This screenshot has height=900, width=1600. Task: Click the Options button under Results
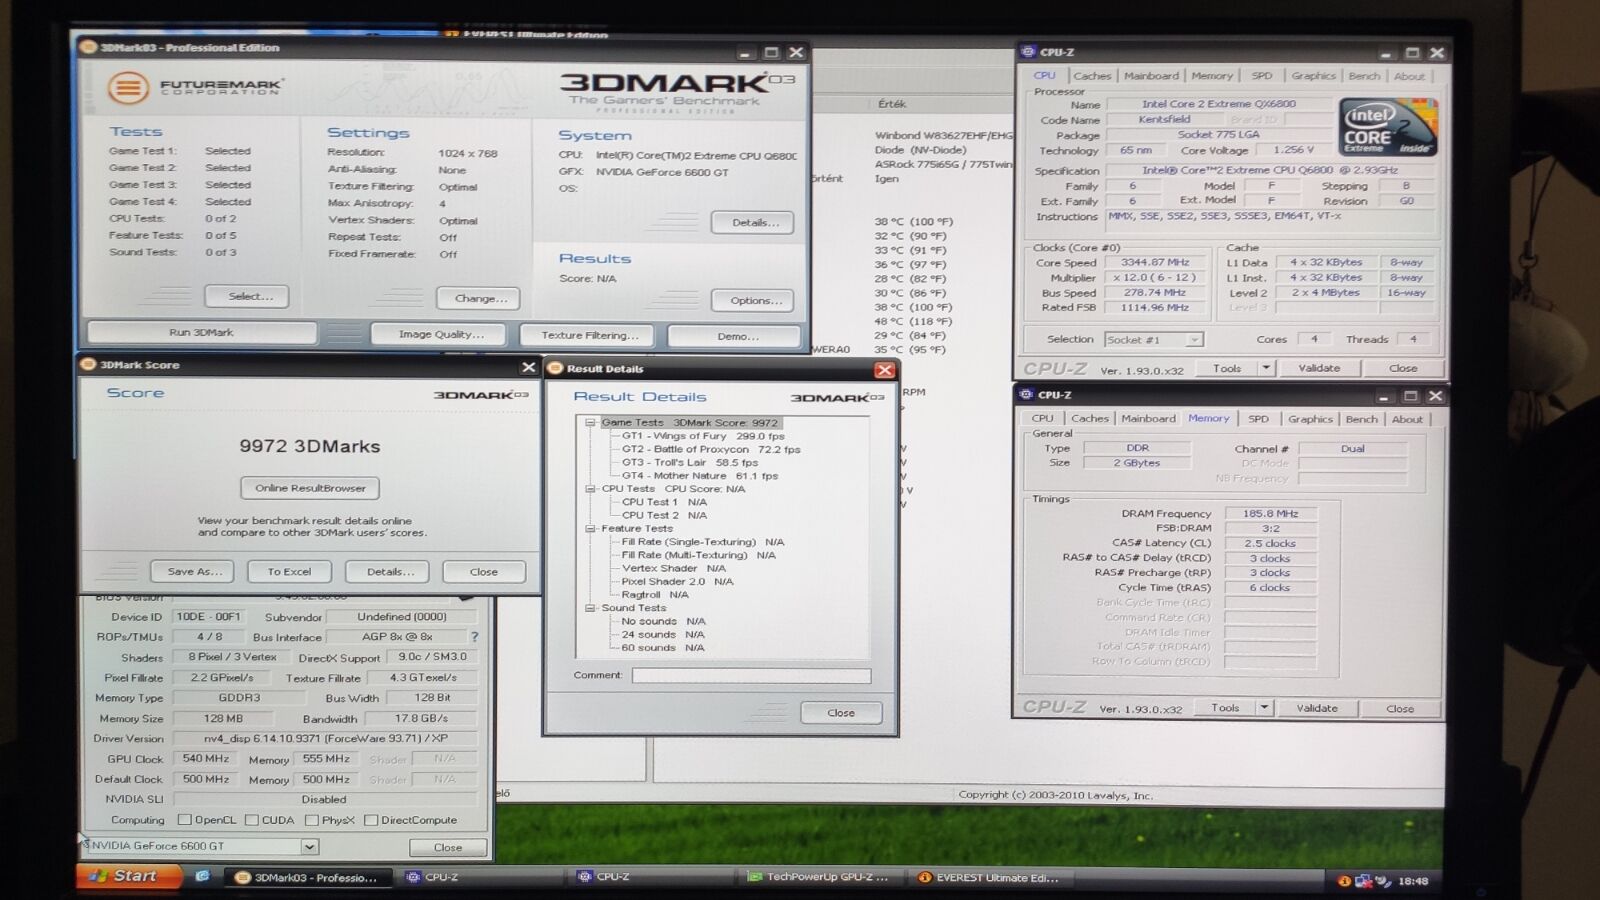(x=754, y=301)
